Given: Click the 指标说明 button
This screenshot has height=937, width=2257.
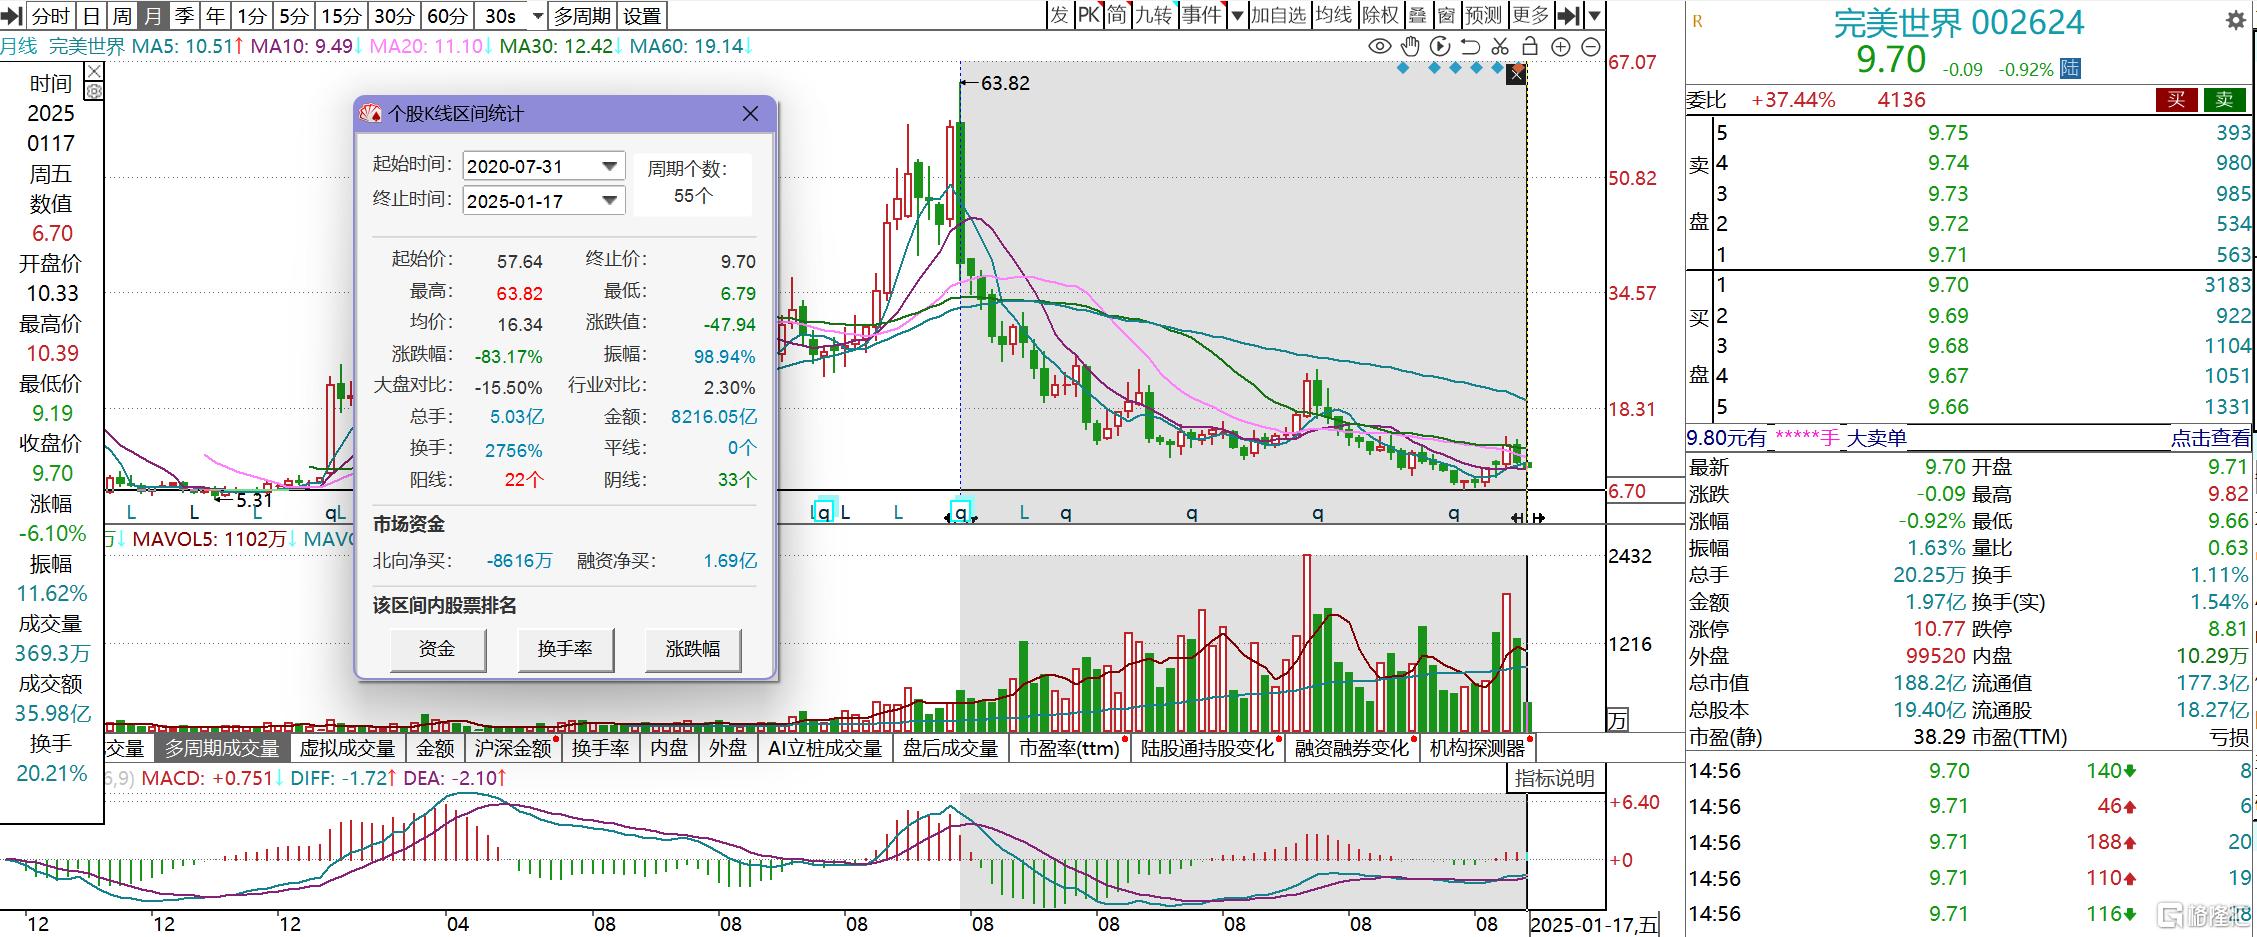Looking at the screenshot, I should click(x=1555, y=778).
